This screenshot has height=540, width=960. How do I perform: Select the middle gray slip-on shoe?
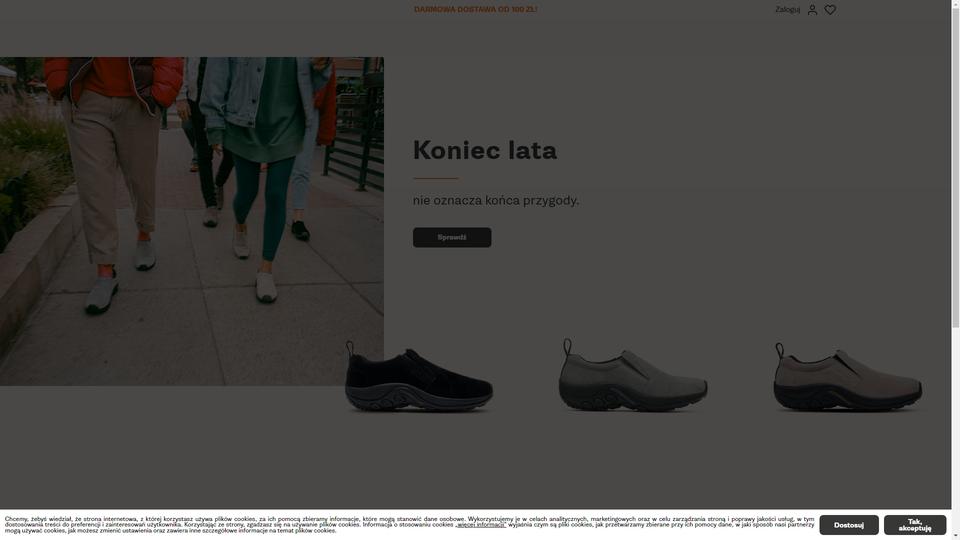633,375
